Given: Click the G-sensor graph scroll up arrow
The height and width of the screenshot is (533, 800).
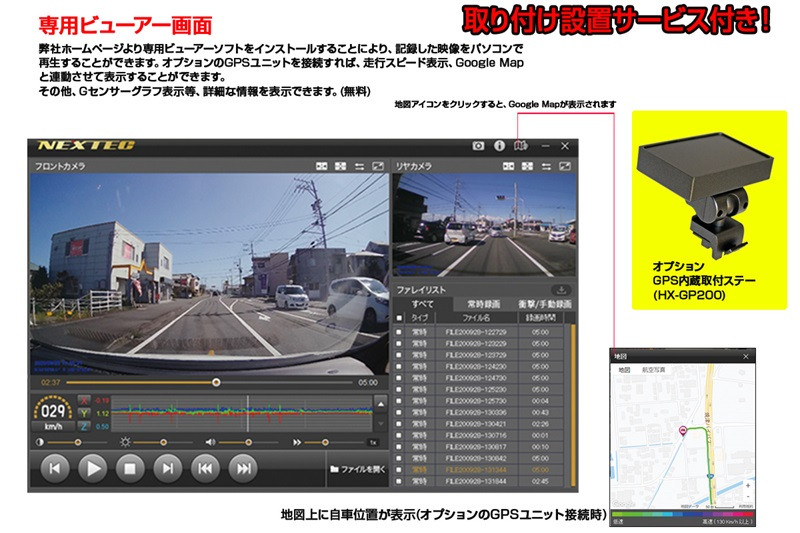Looking at the screenshot, I should coord(380,402).
